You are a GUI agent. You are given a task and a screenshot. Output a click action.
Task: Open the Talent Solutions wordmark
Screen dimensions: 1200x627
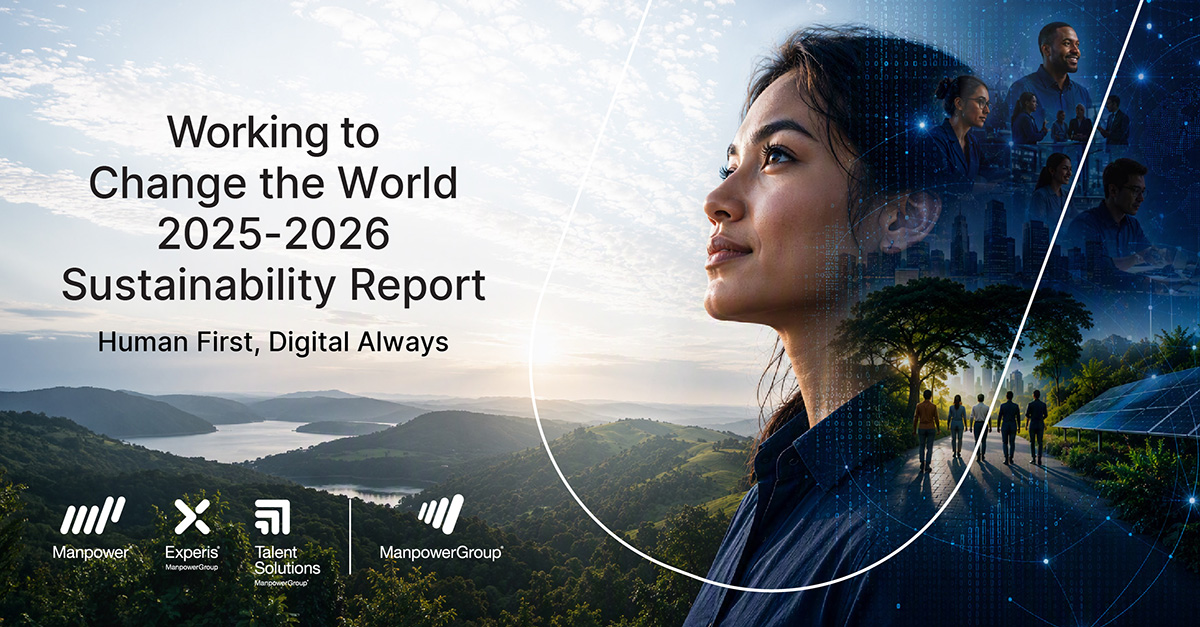click(287, 560)
